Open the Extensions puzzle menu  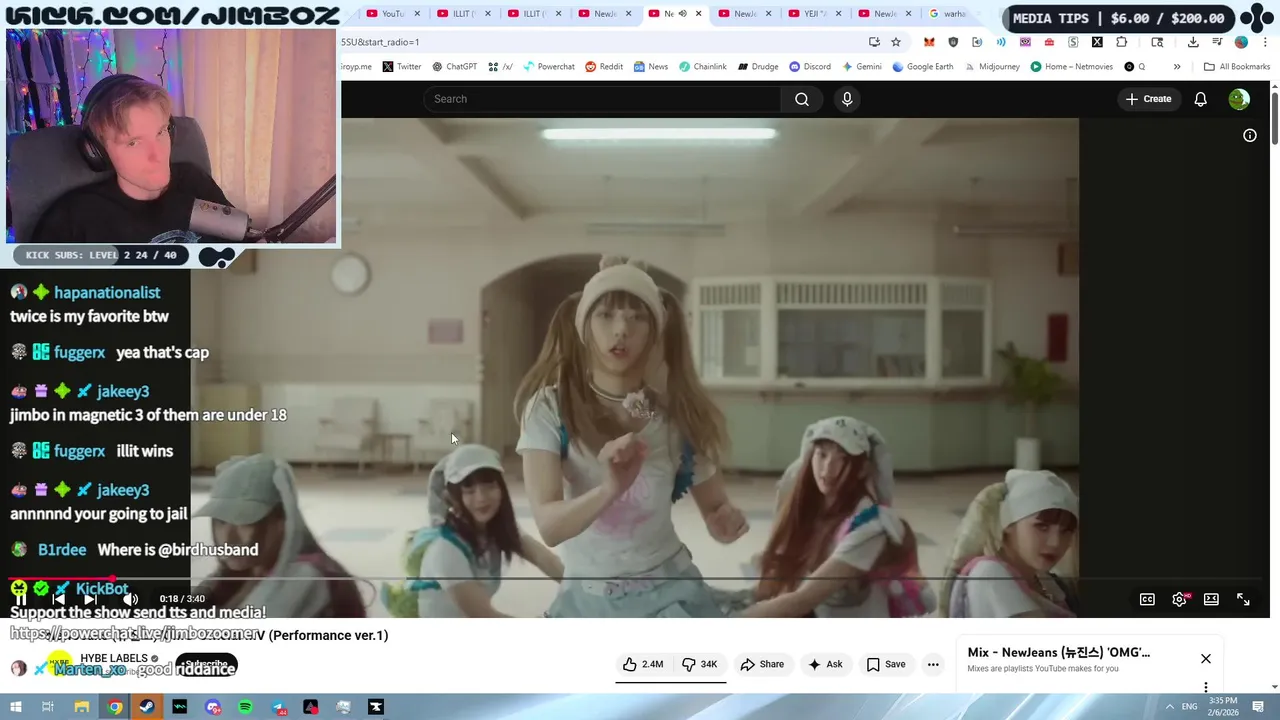tap(1121, 42)
